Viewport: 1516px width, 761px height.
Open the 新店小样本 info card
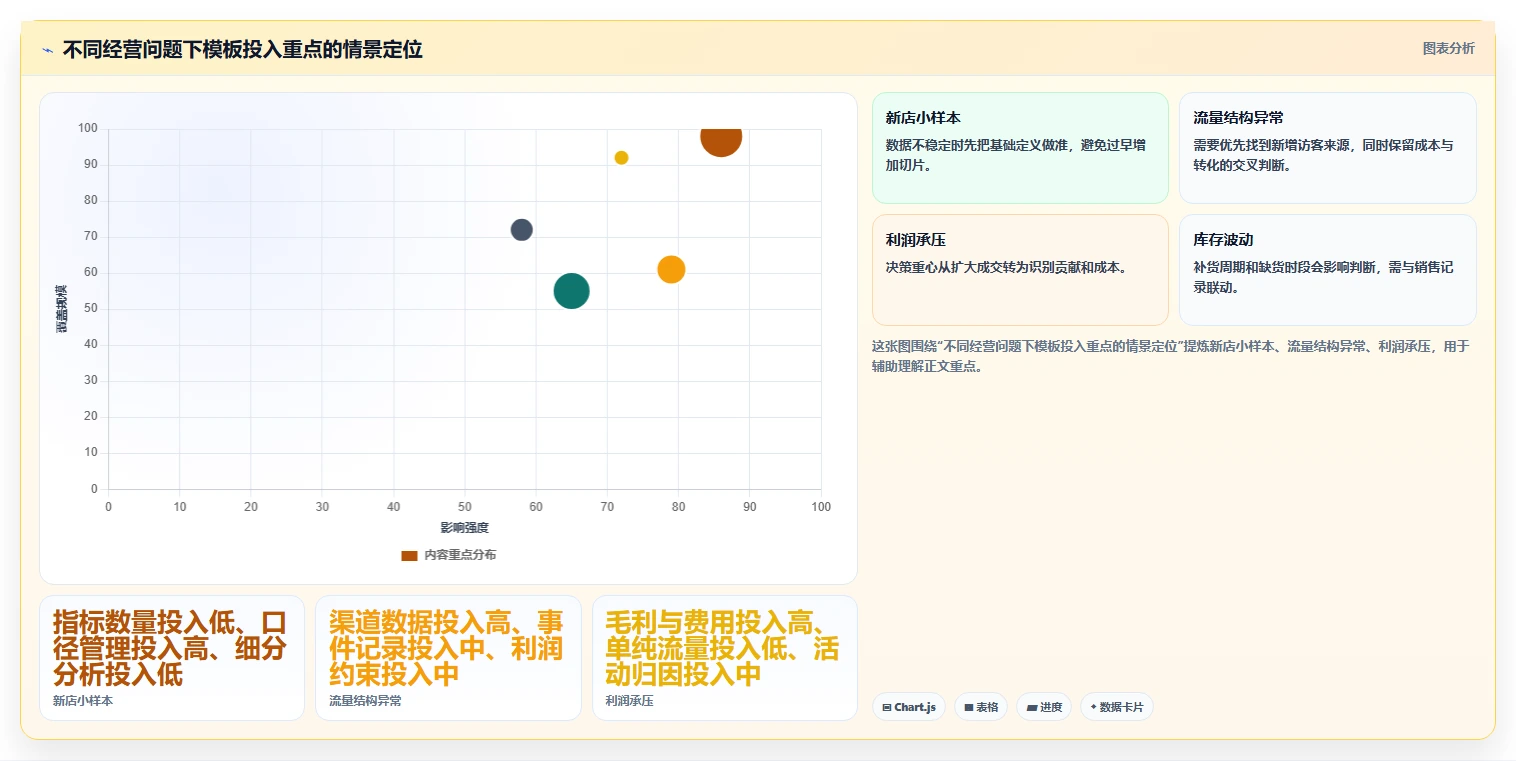click(1020, 148)
